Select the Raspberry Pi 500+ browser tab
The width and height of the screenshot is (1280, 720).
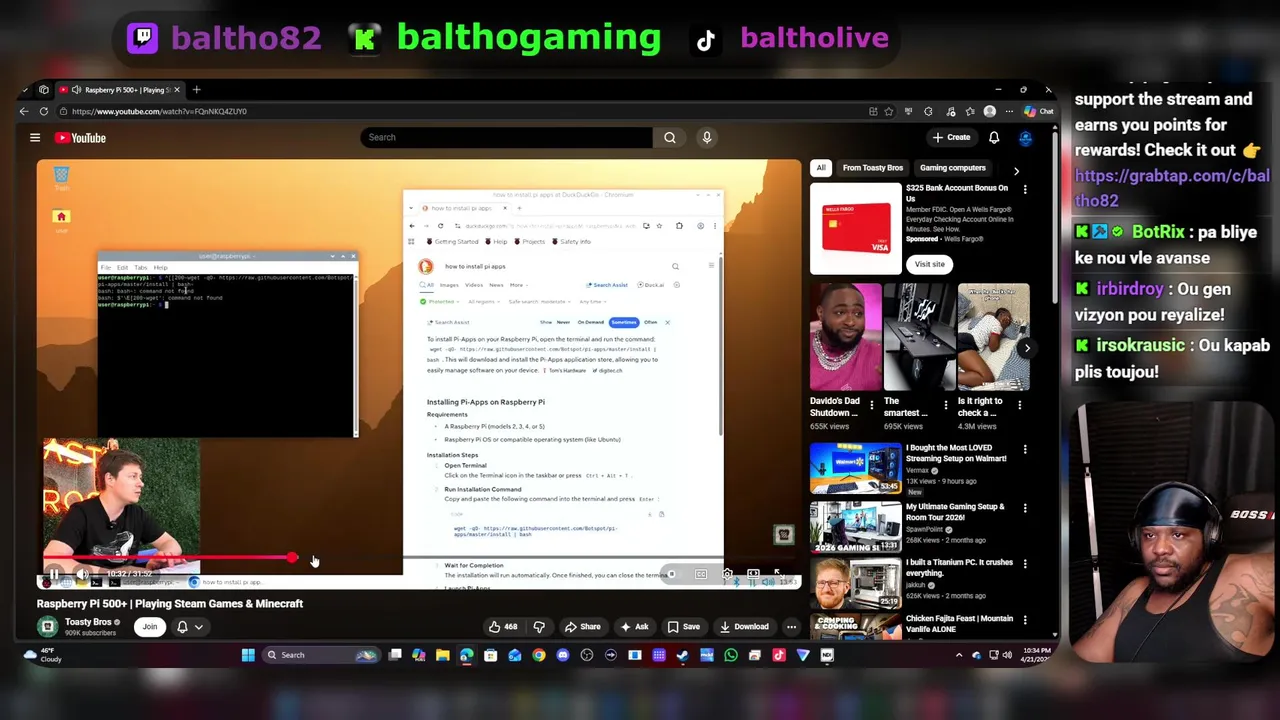pyautogui.click(x=118, y=90)
